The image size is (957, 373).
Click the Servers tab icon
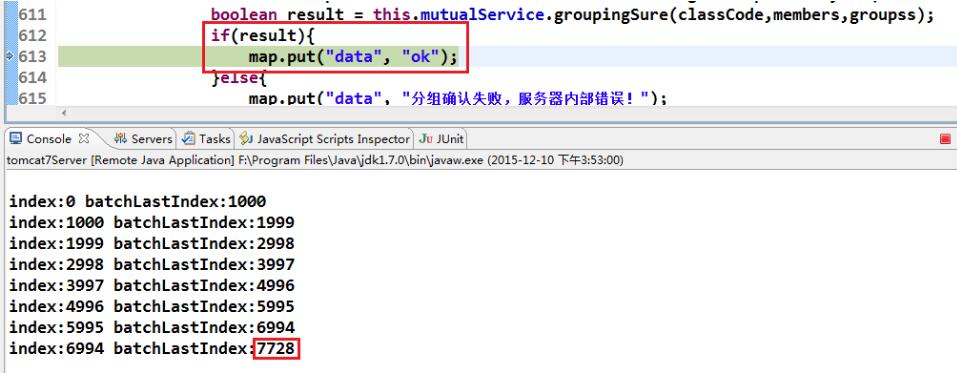click(120, 139)
